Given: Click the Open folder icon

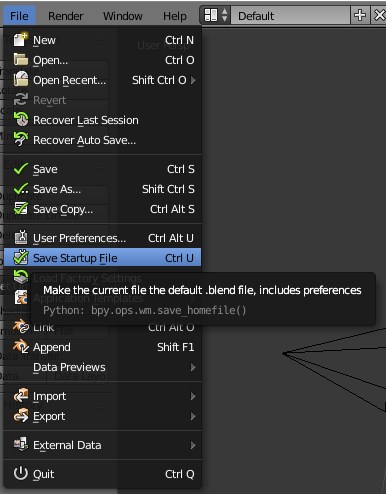Looking at the screenshot, I should (21, 60).
